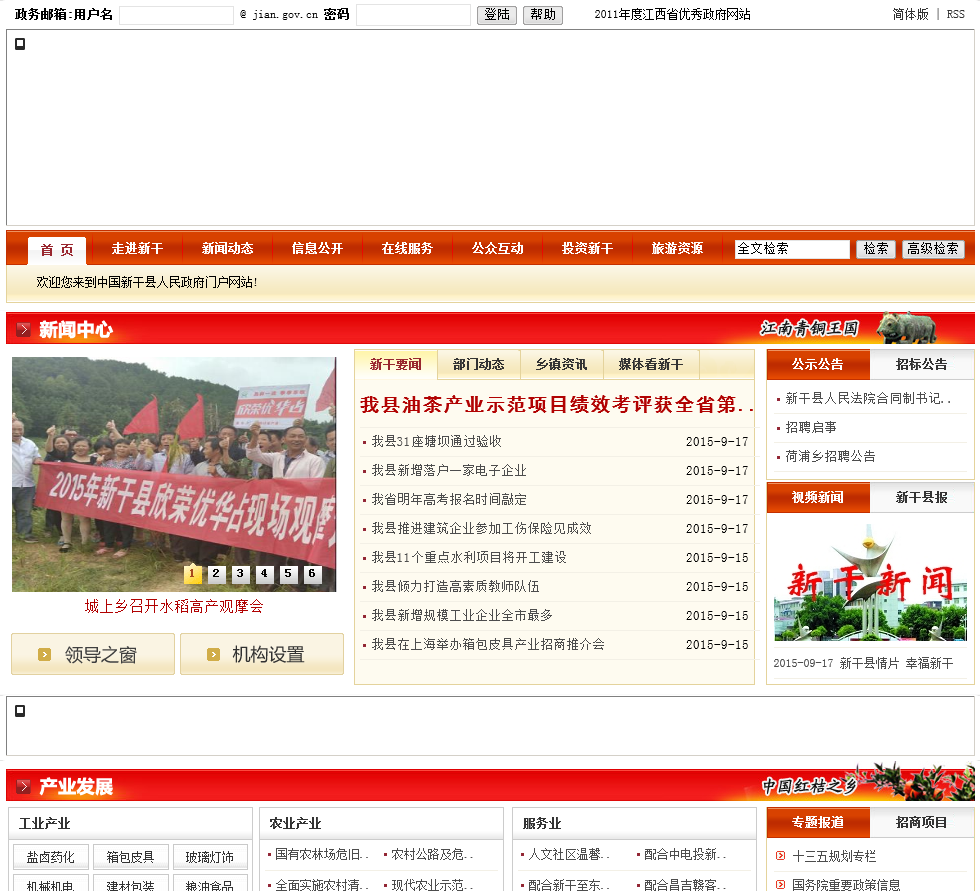Show slide 6 of the news photo
The width and height of the screenshot is (980, 891).
click(312, 574)
